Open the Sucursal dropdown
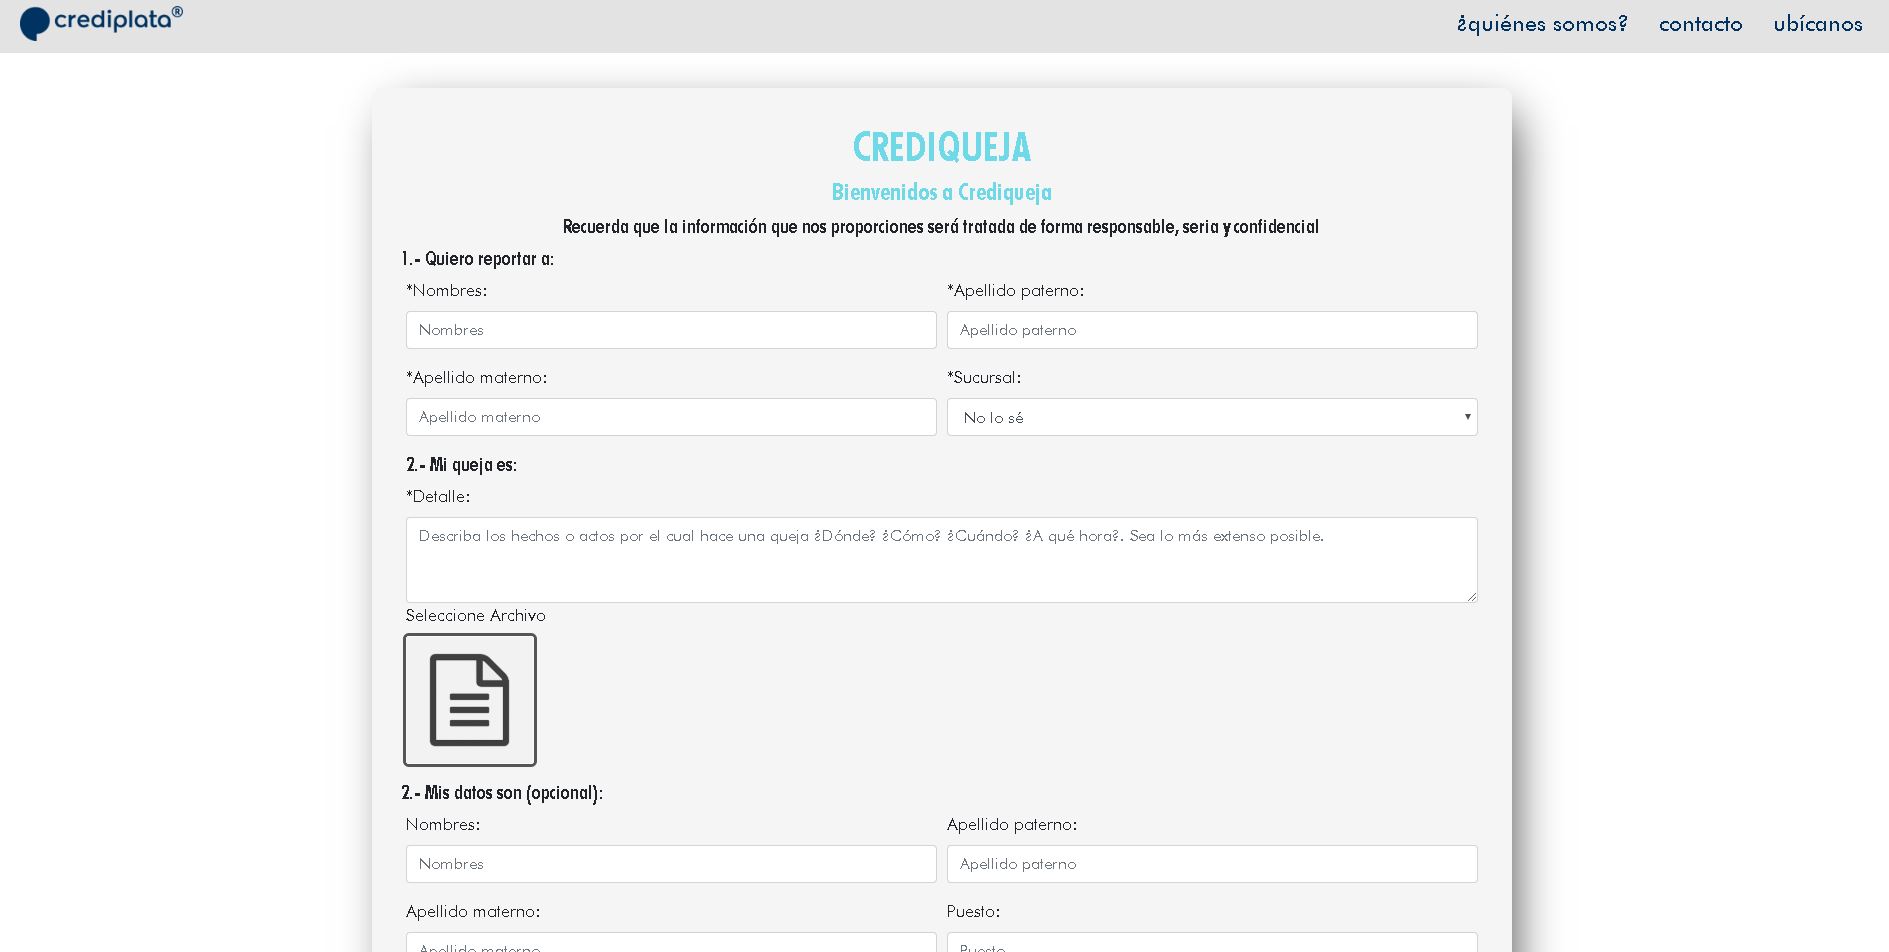Viewport: 1889px width, 952px height. [1212, 417]
